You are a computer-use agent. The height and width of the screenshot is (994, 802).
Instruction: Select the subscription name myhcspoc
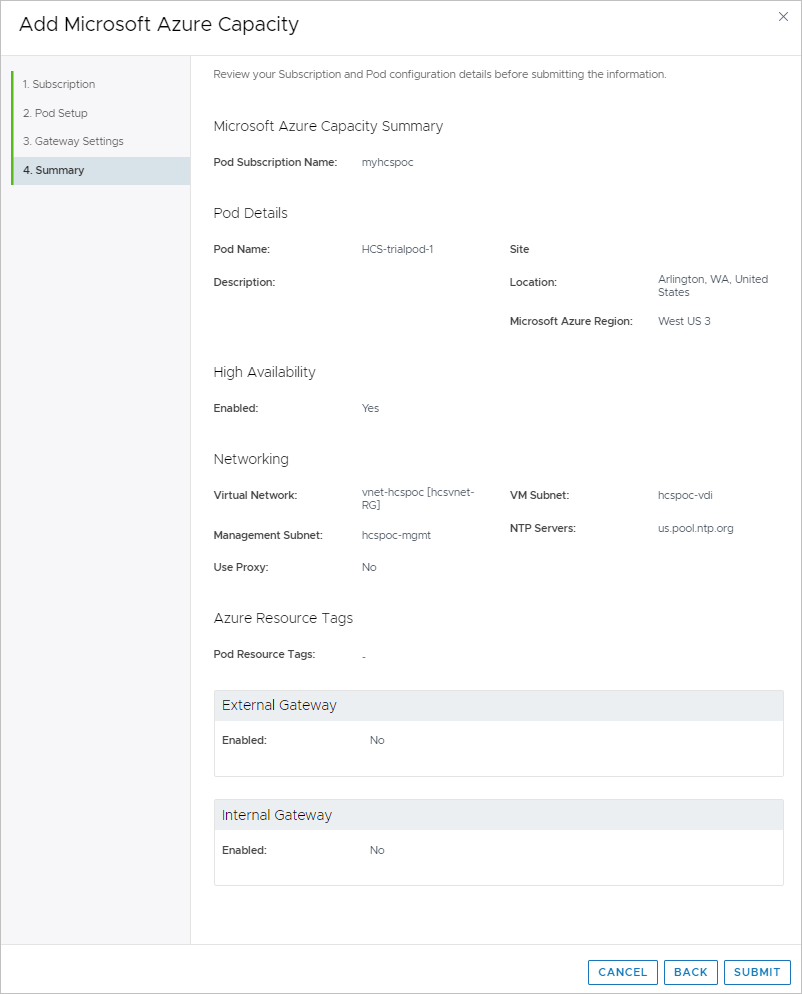pyautogui.click(x=387, y=162)
